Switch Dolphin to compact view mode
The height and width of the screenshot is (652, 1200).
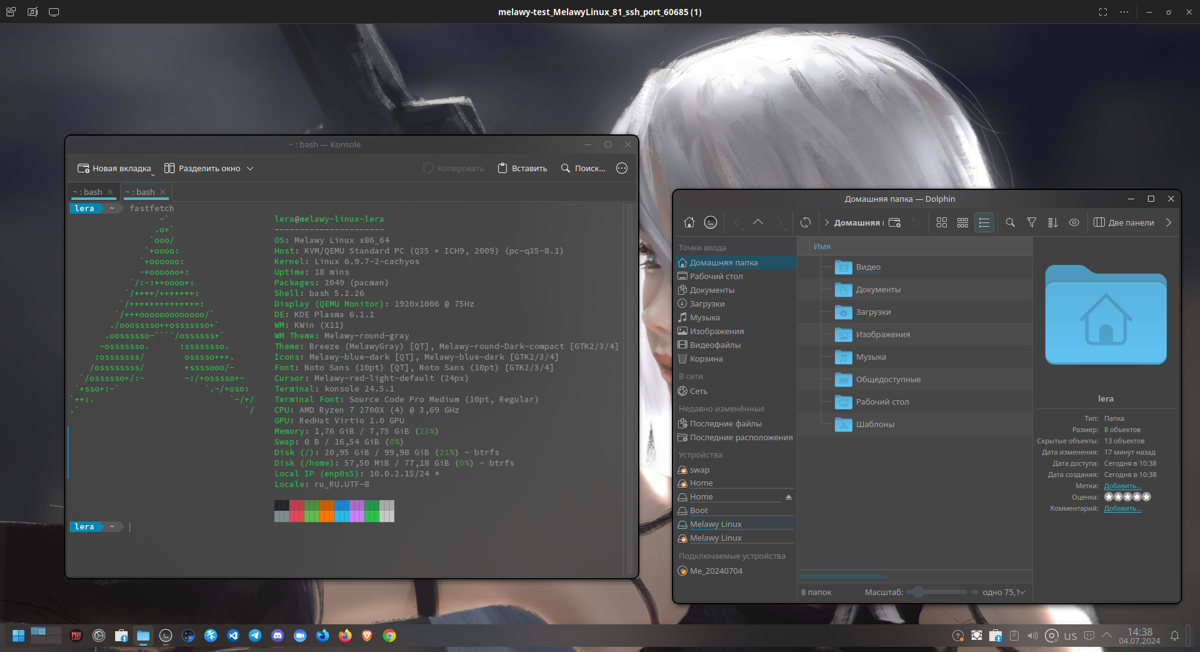(963, 223)
